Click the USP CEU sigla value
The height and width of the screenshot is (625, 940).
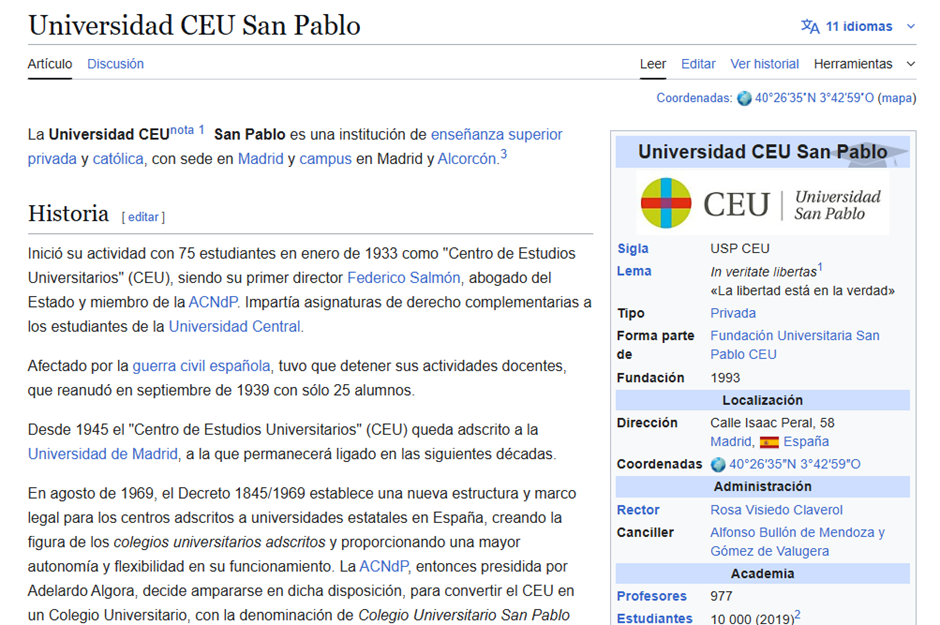[740, 249]
